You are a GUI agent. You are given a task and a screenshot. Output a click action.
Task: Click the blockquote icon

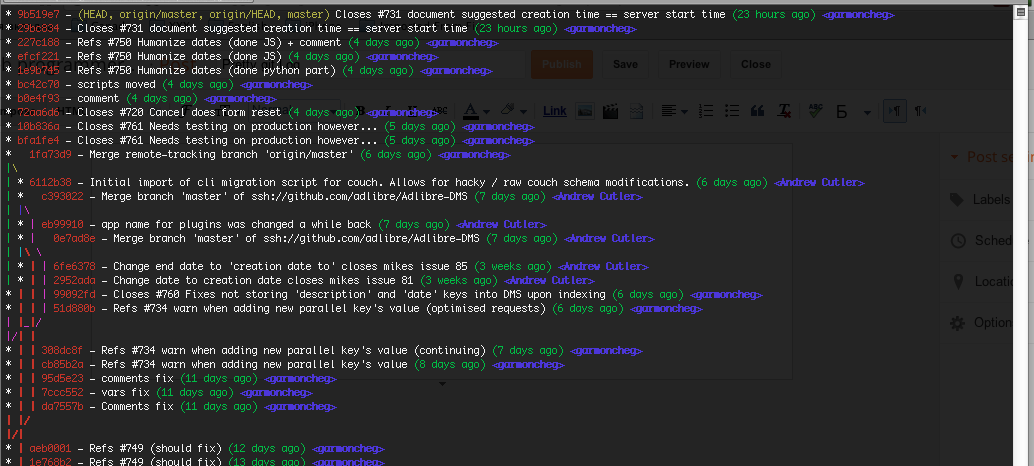point(757,110)
